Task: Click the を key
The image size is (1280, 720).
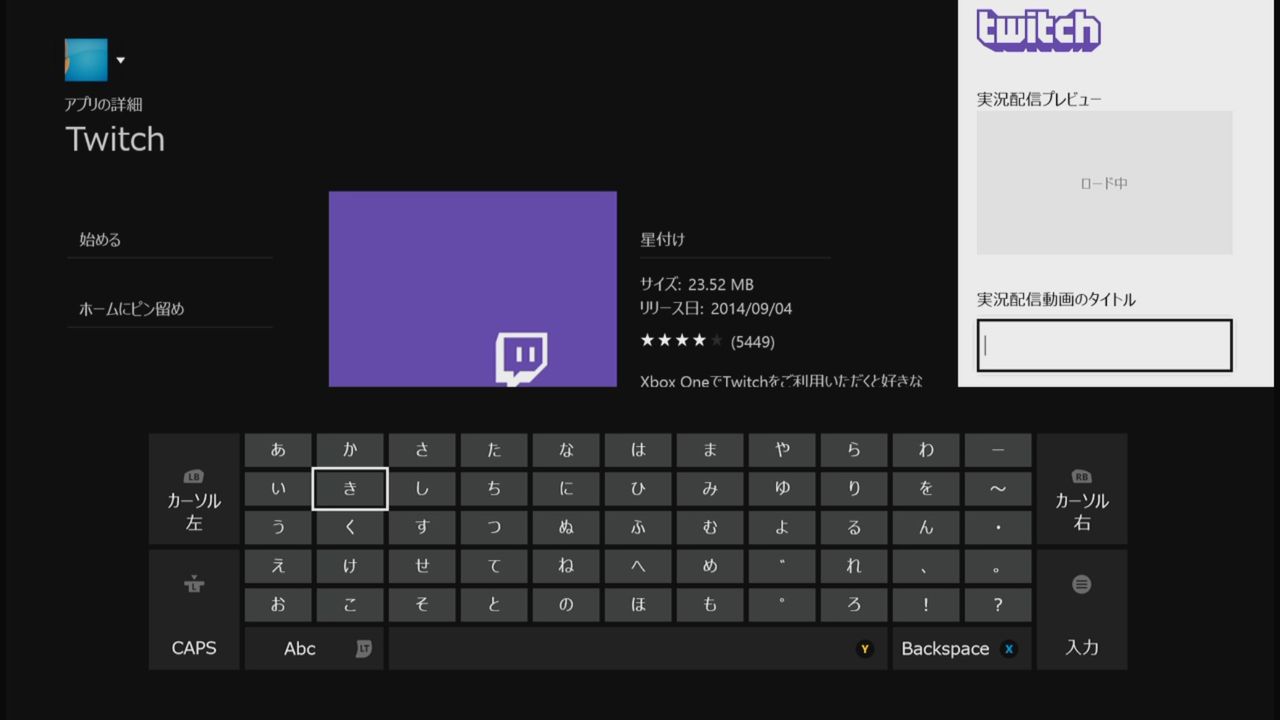Action: point(926,489)
